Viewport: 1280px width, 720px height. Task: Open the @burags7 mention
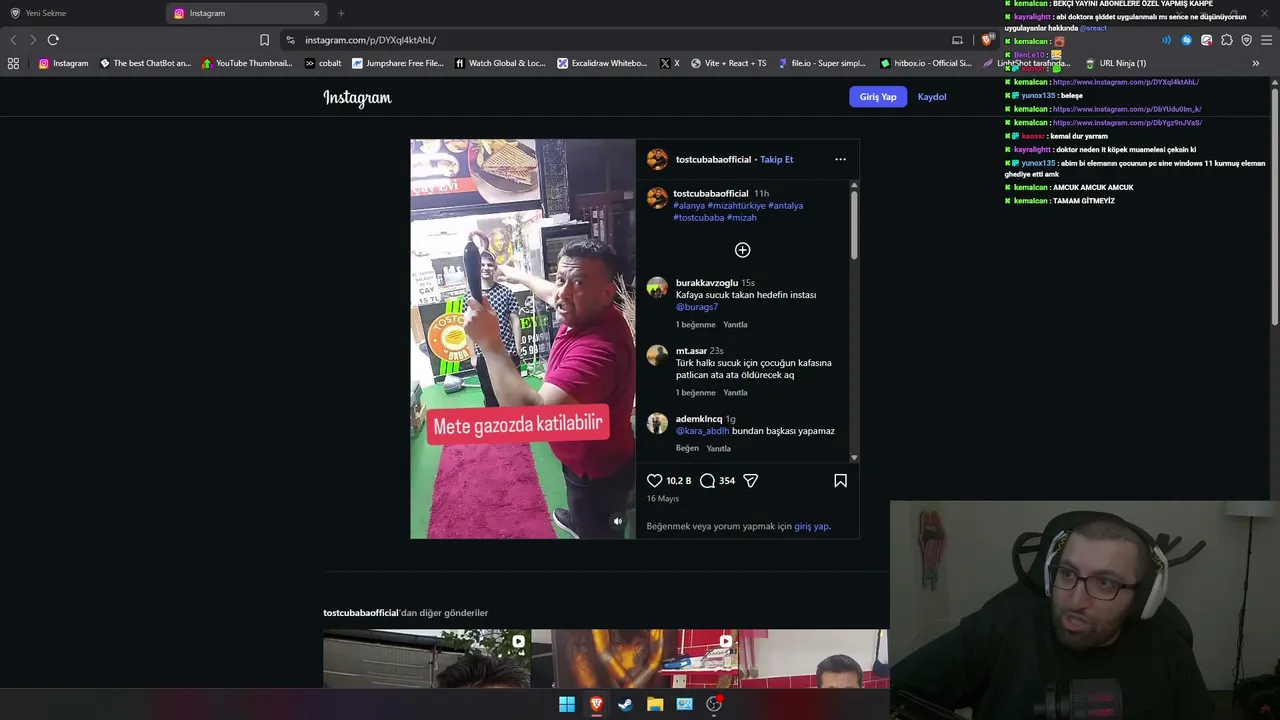pyautogui.click(x=697, y=307)
